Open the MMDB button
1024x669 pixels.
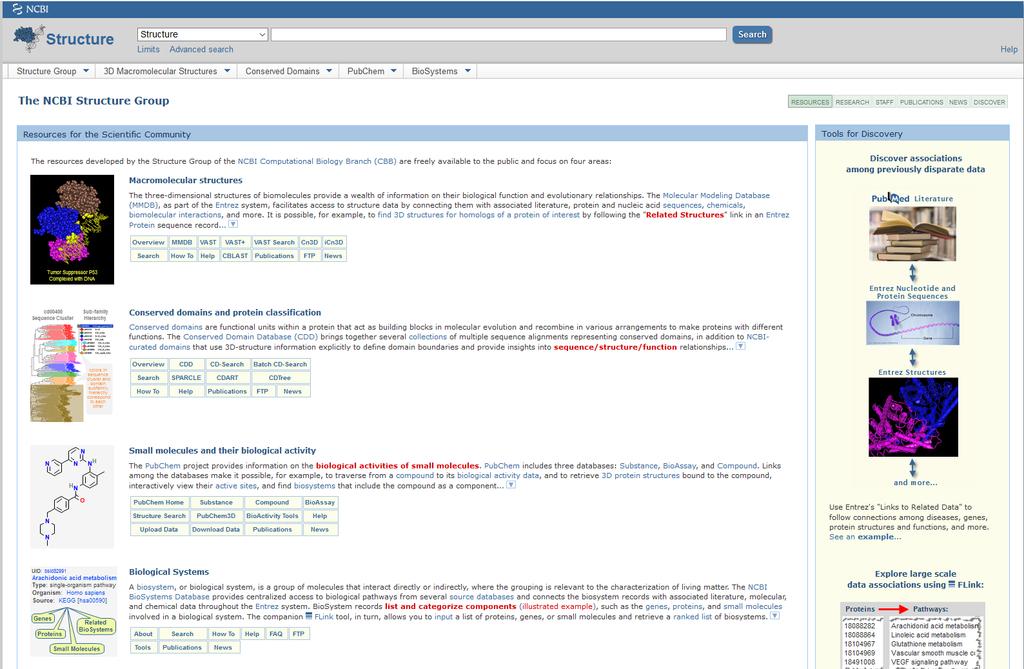[182, 242]
